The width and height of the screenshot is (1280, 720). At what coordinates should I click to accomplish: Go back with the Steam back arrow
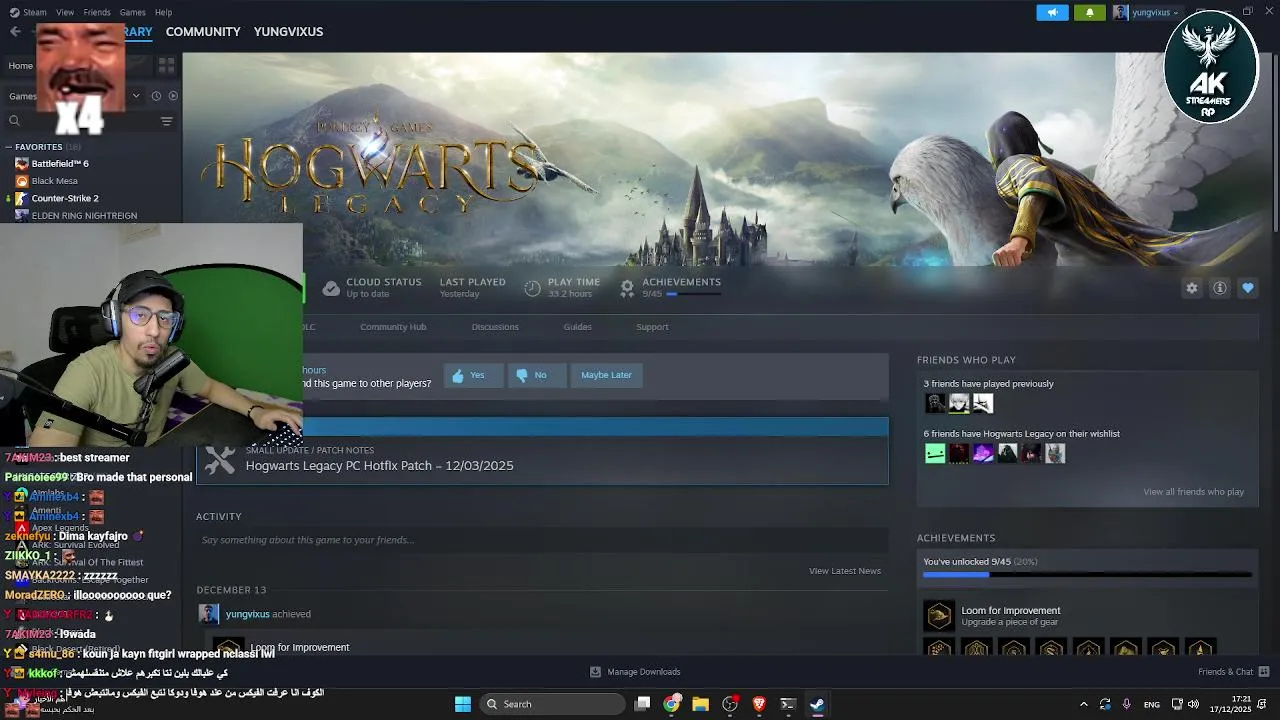(15, 31)
